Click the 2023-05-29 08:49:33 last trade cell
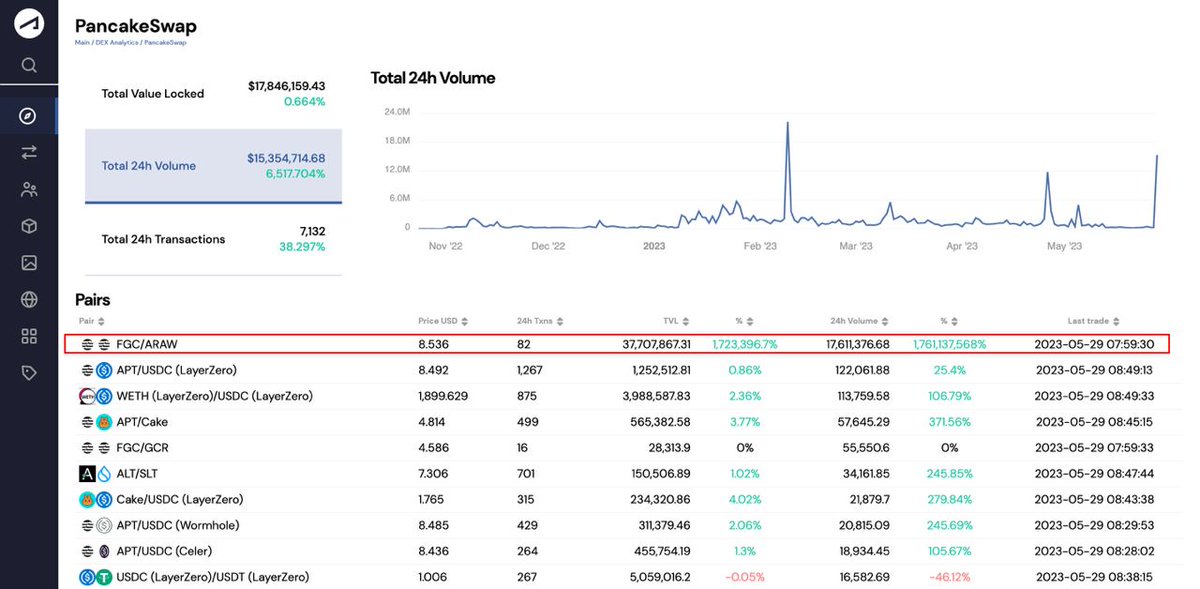 click(x=1092, y=396)
